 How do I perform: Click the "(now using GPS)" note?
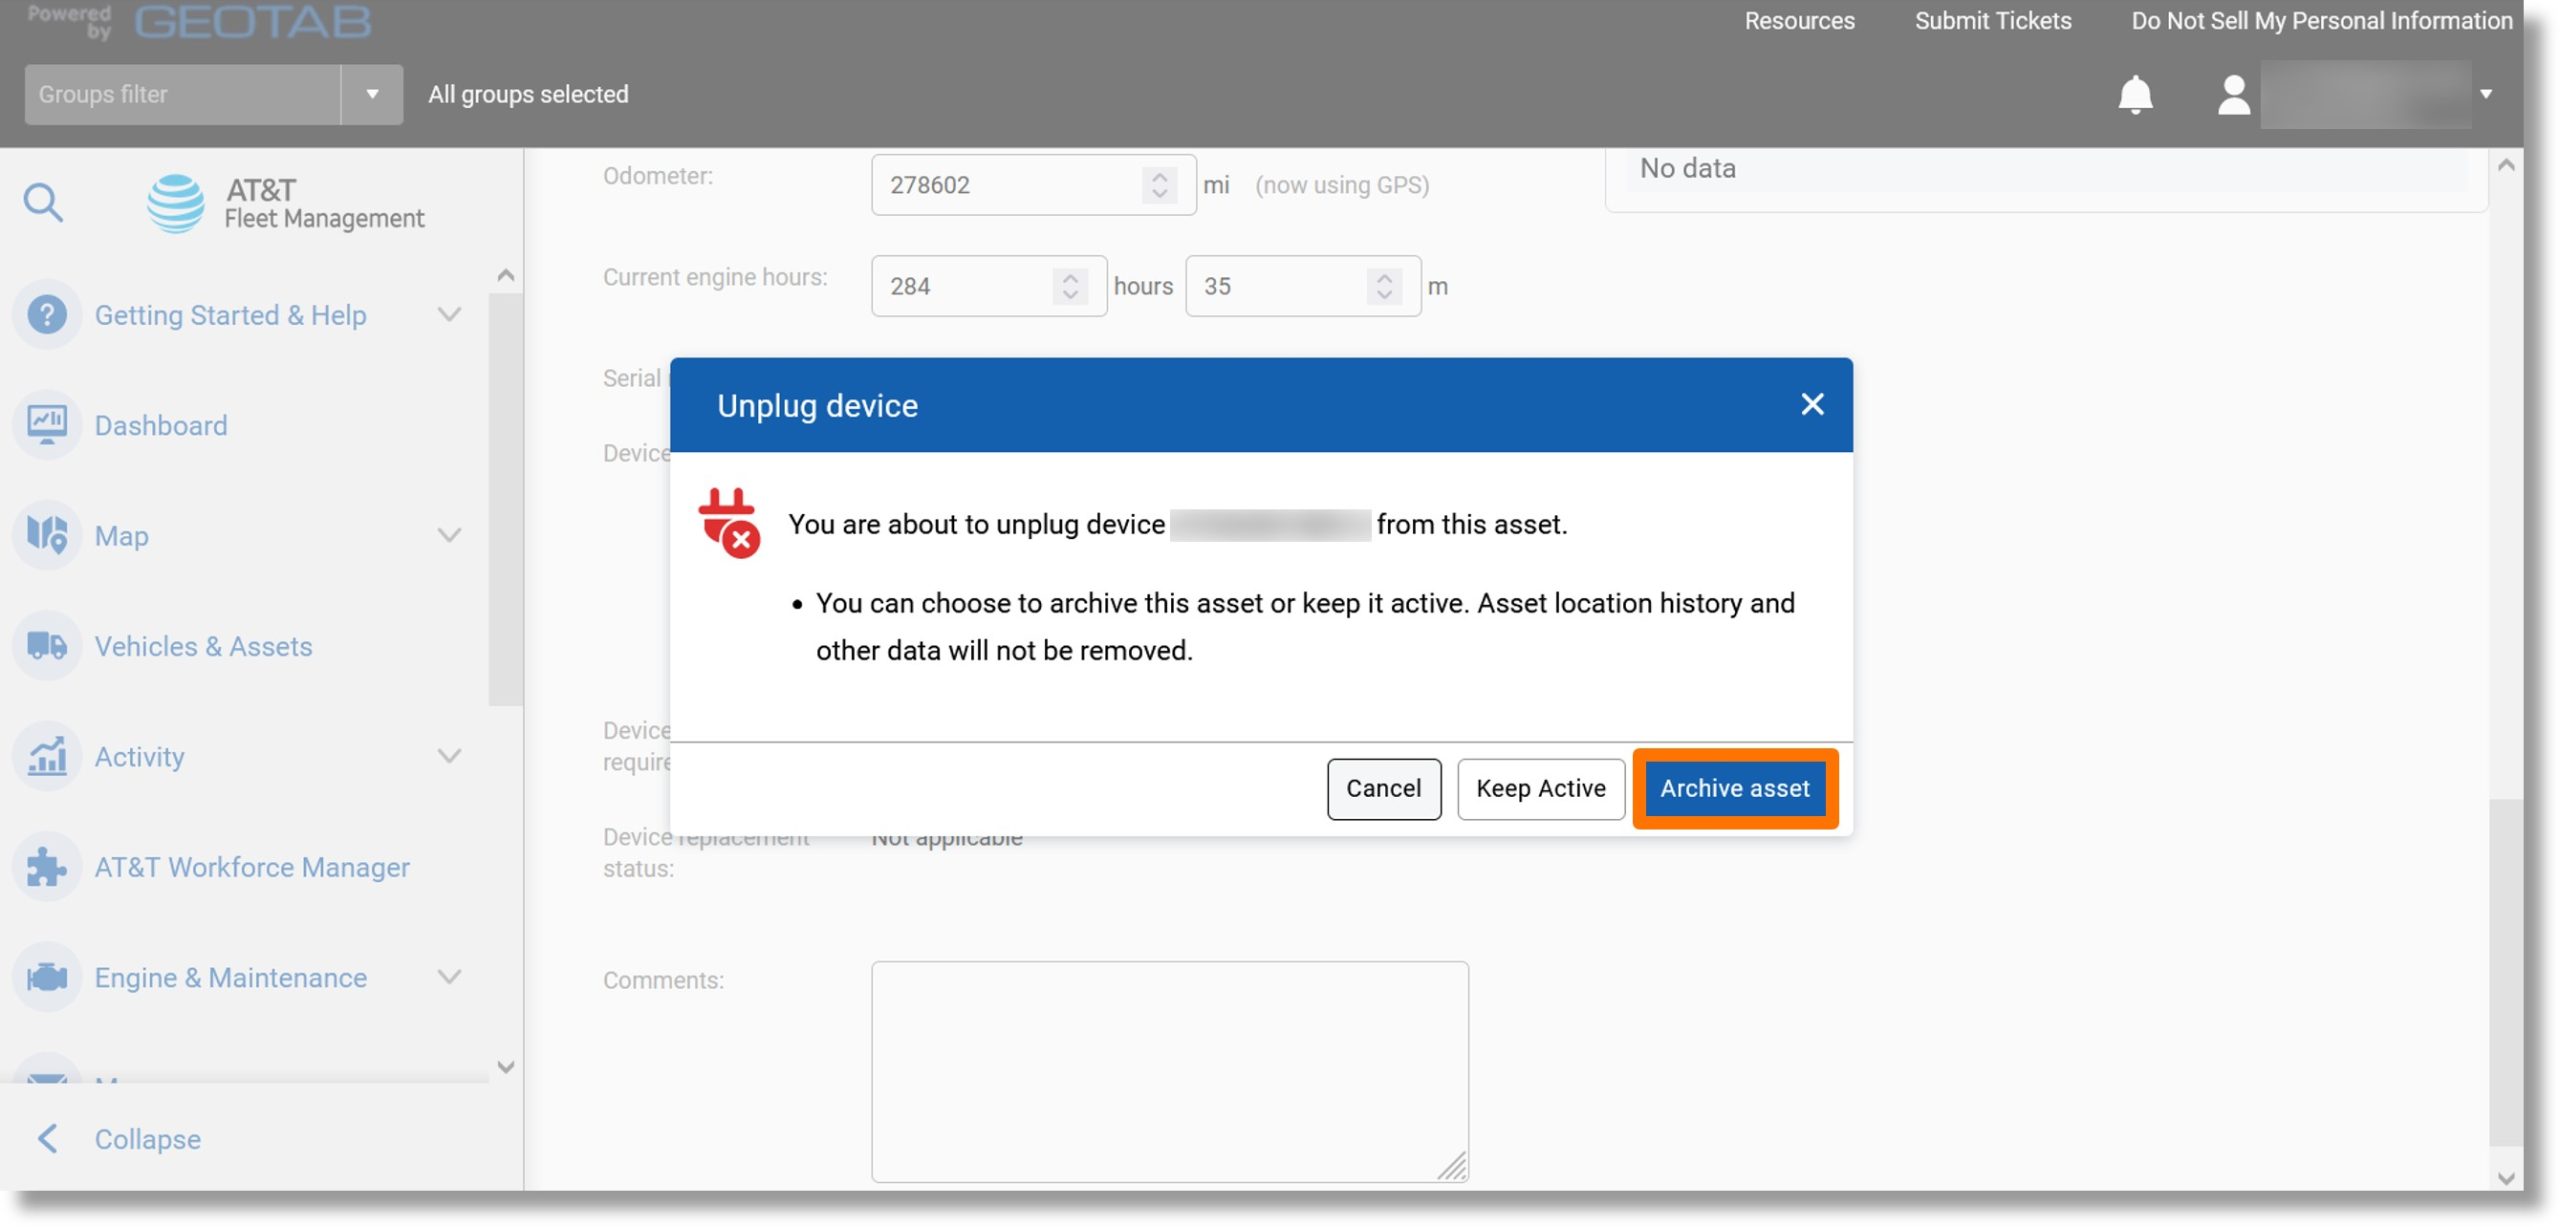pos(1342,186)
